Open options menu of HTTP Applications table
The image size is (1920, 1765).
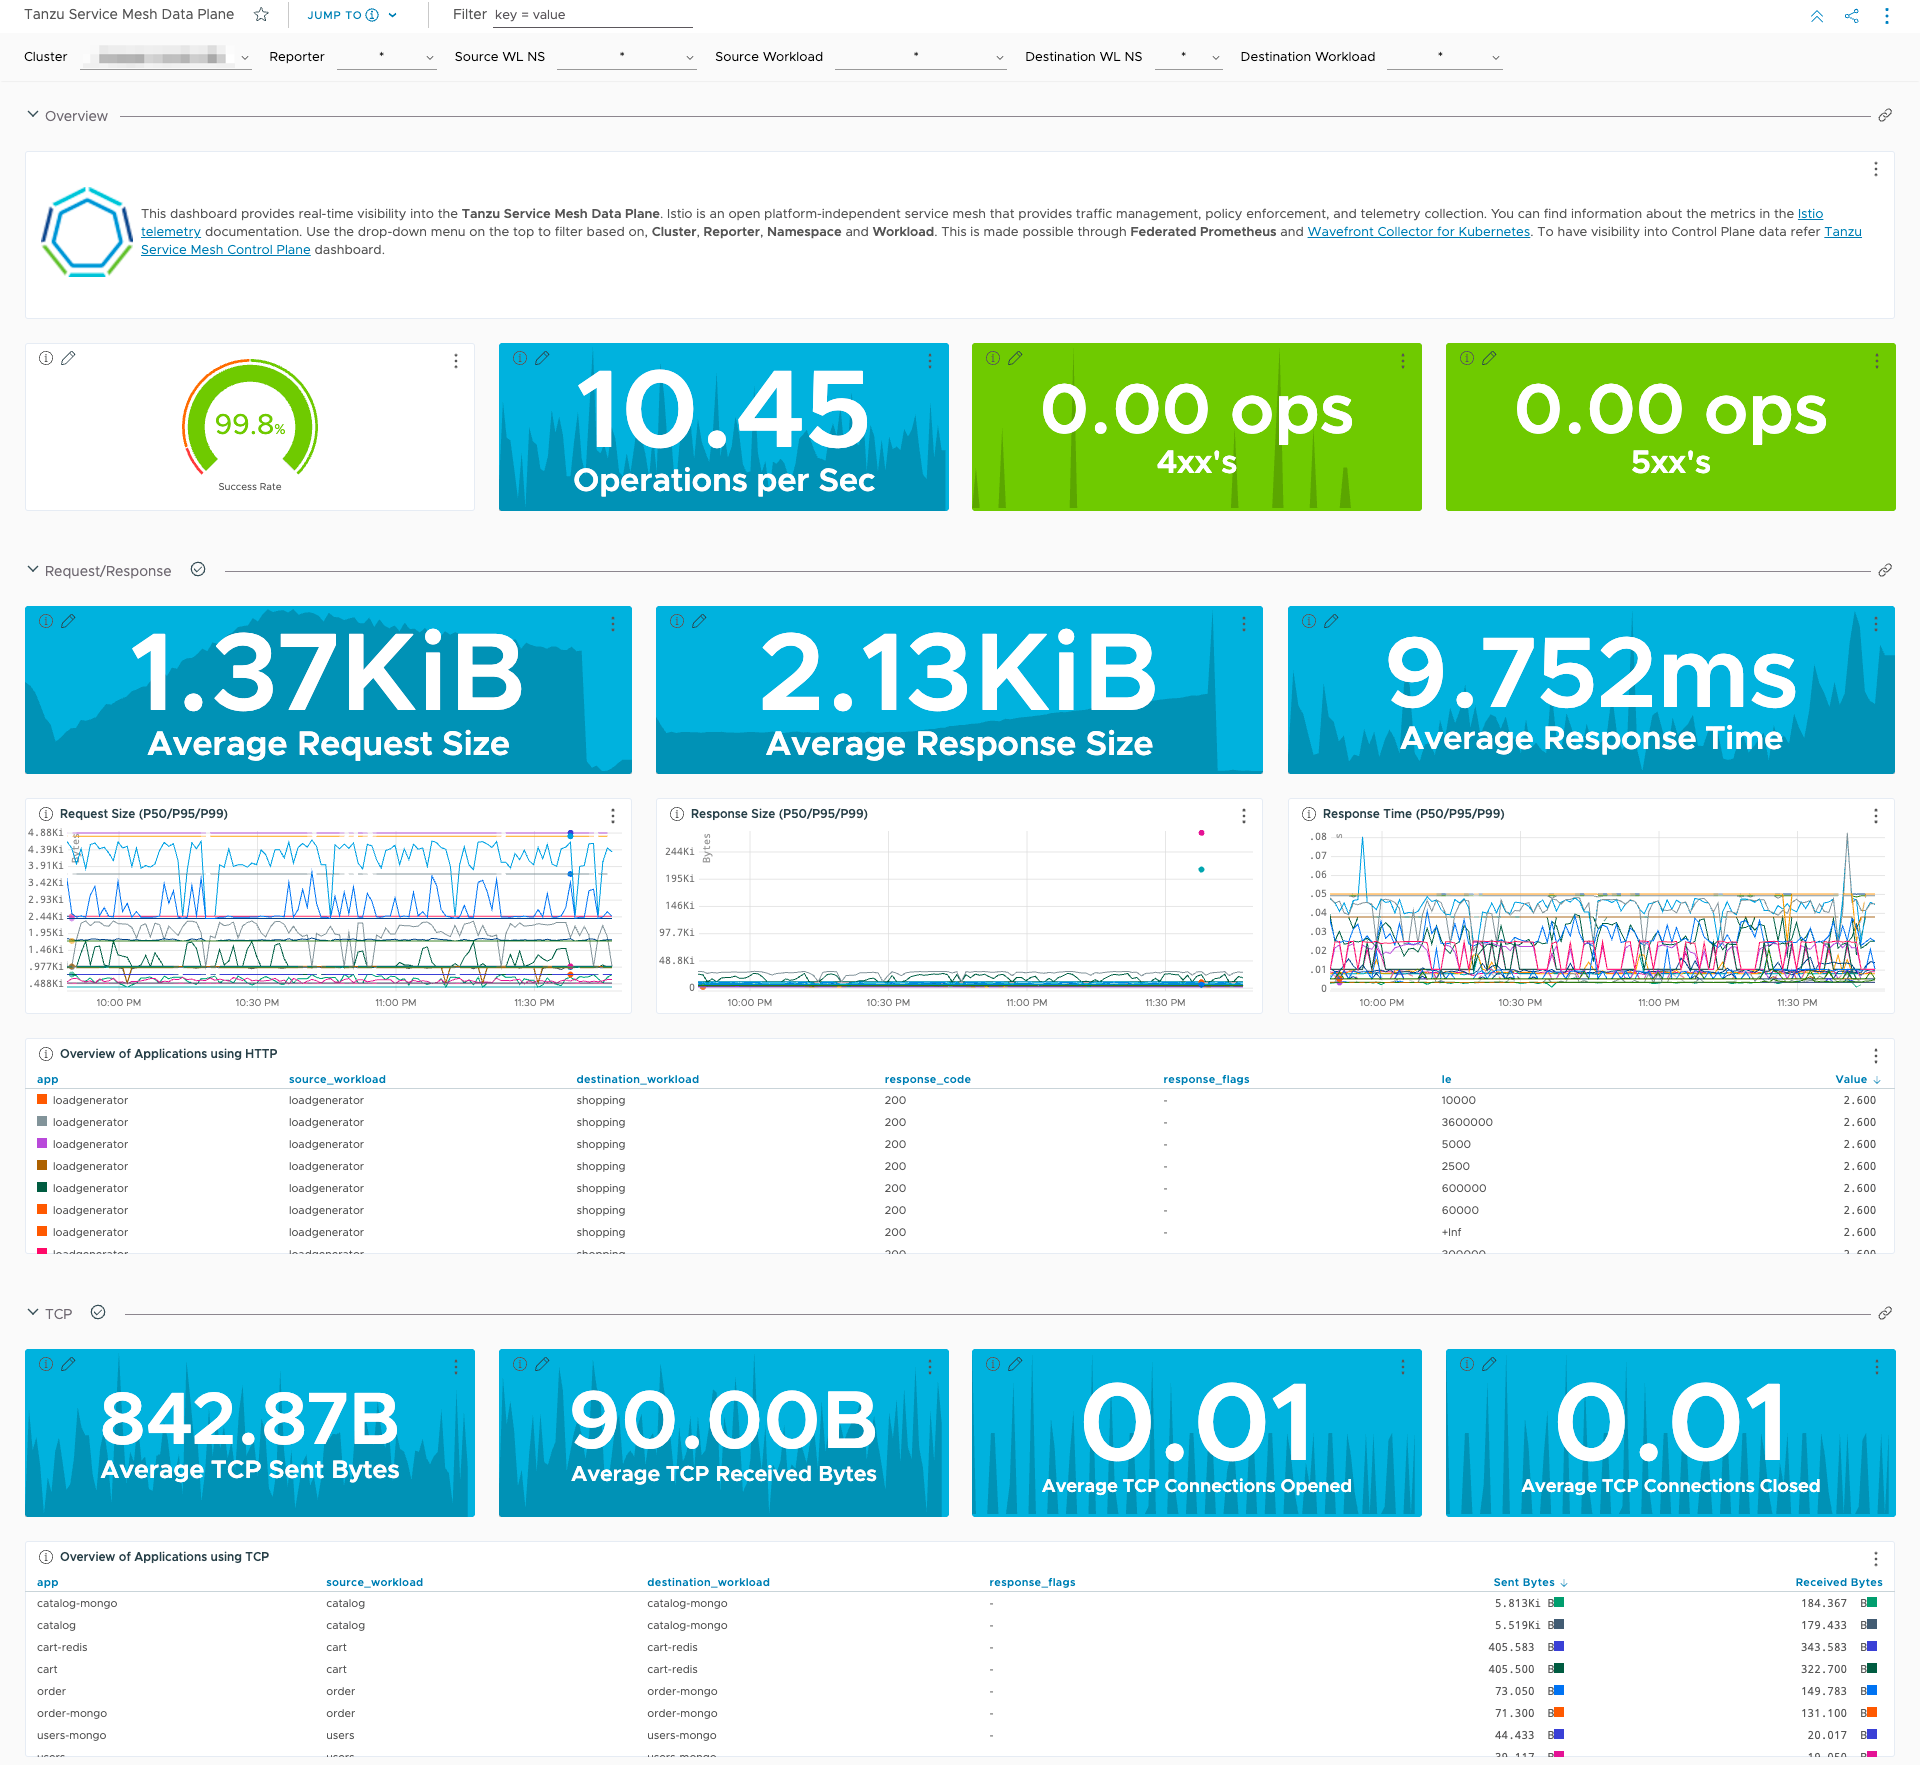pos(1876,1056)
